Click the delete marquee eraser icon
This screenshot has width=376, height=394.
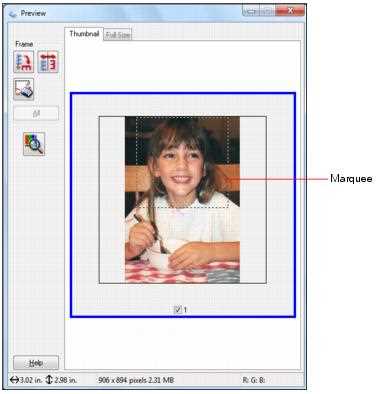click(x=24, y=89)
